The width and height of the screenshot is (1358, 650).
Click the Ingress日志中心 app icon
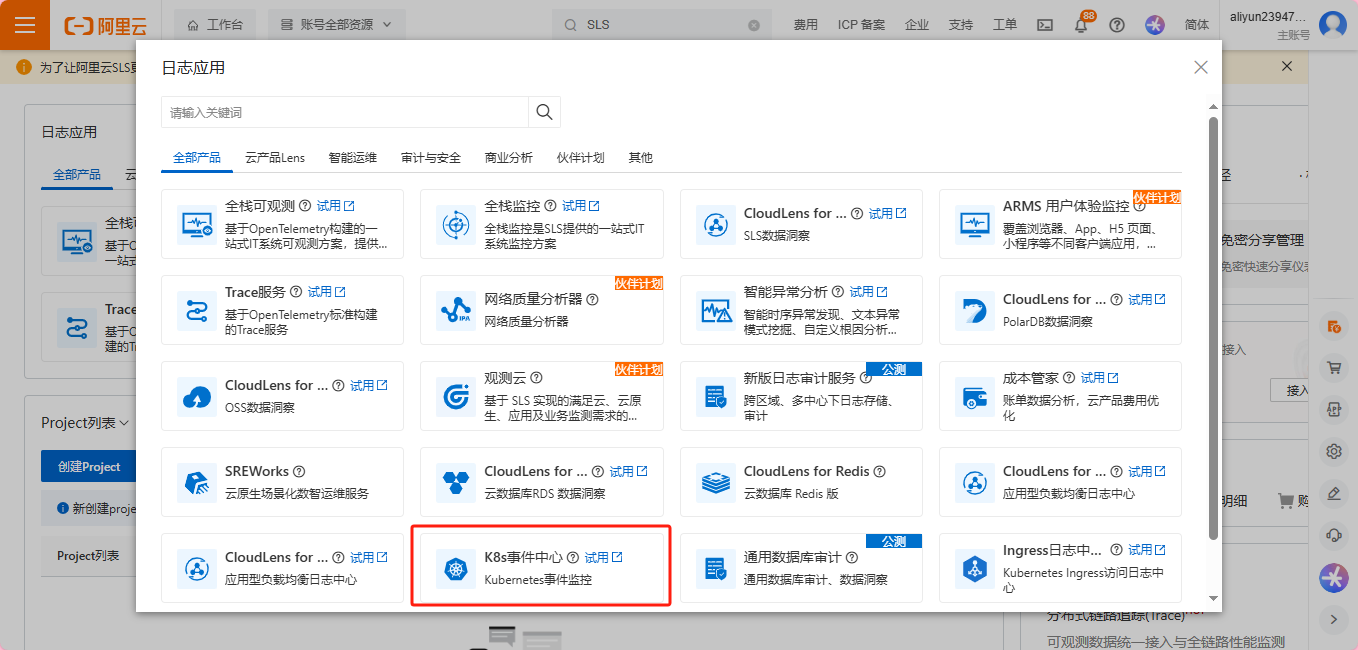pos(974,568)
